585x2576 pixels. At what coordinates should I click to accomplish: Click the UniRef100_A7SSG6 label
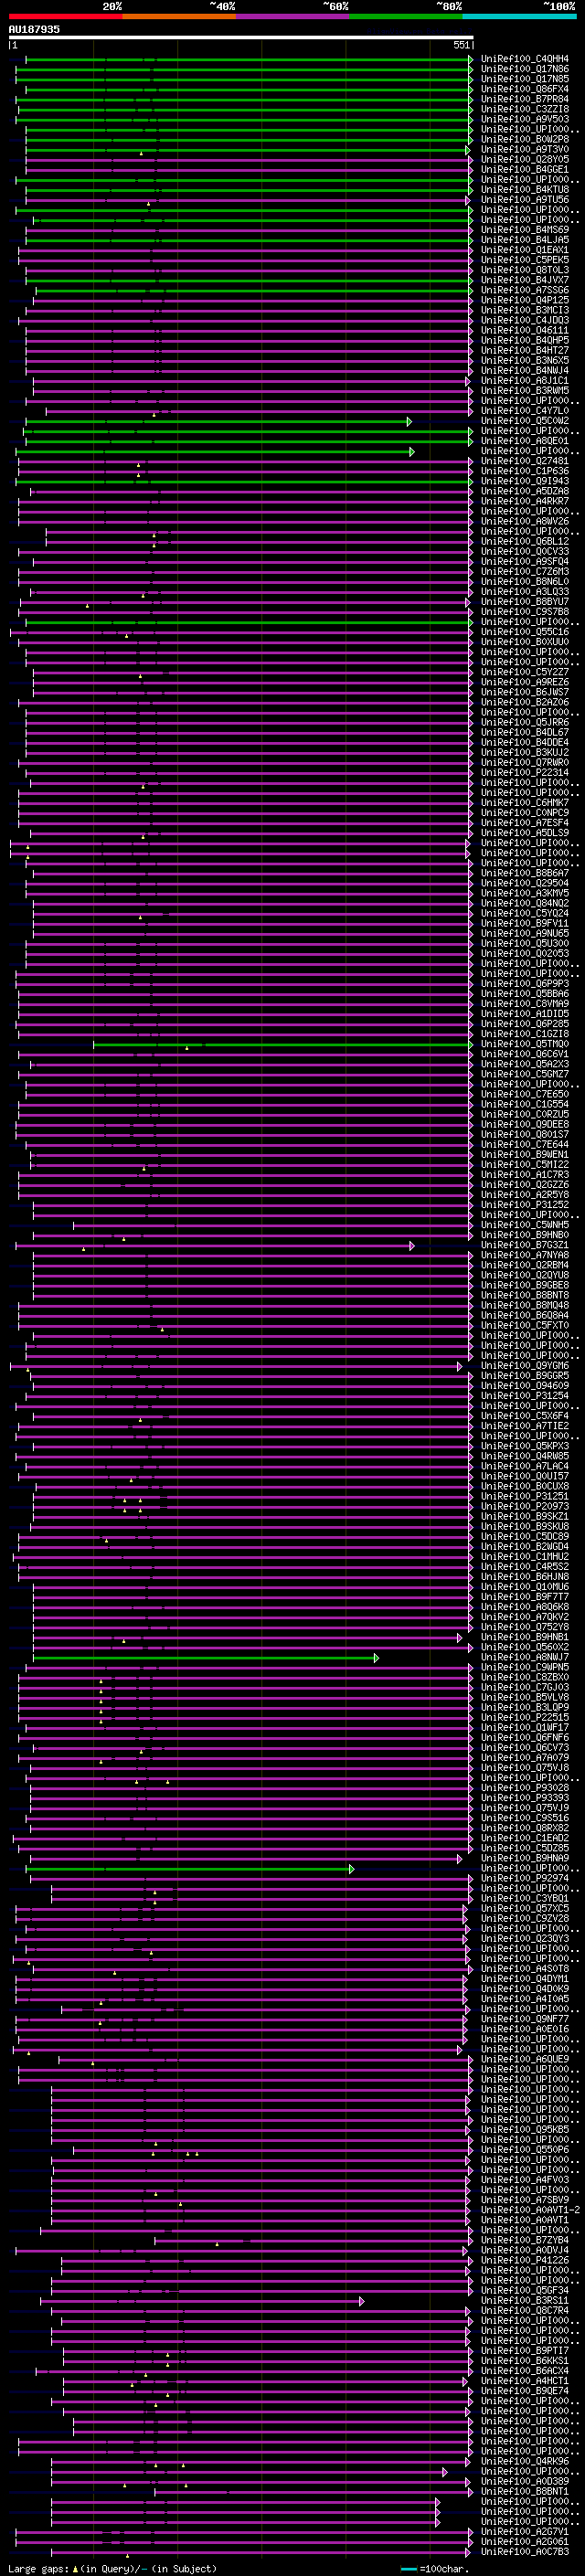[525, 290]
